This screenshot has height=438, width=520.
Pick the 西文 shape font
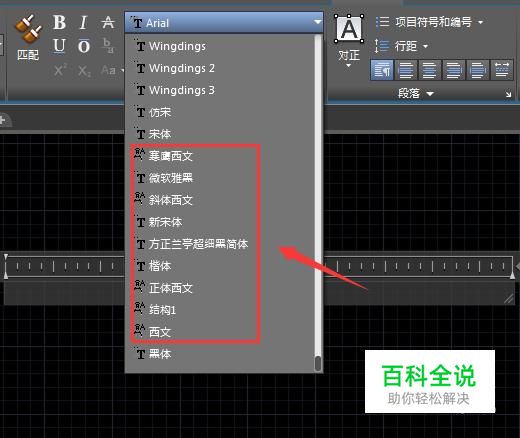(x=220, y=332)
